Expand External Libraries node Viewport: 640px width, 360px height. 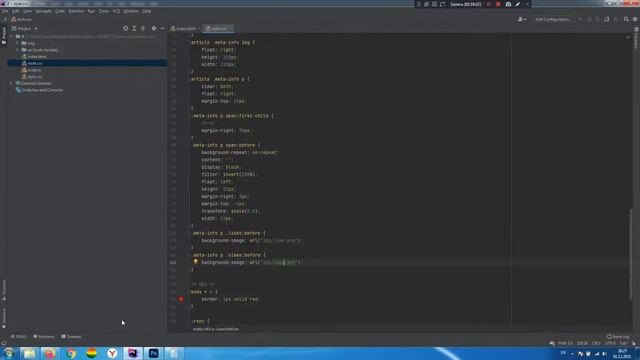[11, 83]
